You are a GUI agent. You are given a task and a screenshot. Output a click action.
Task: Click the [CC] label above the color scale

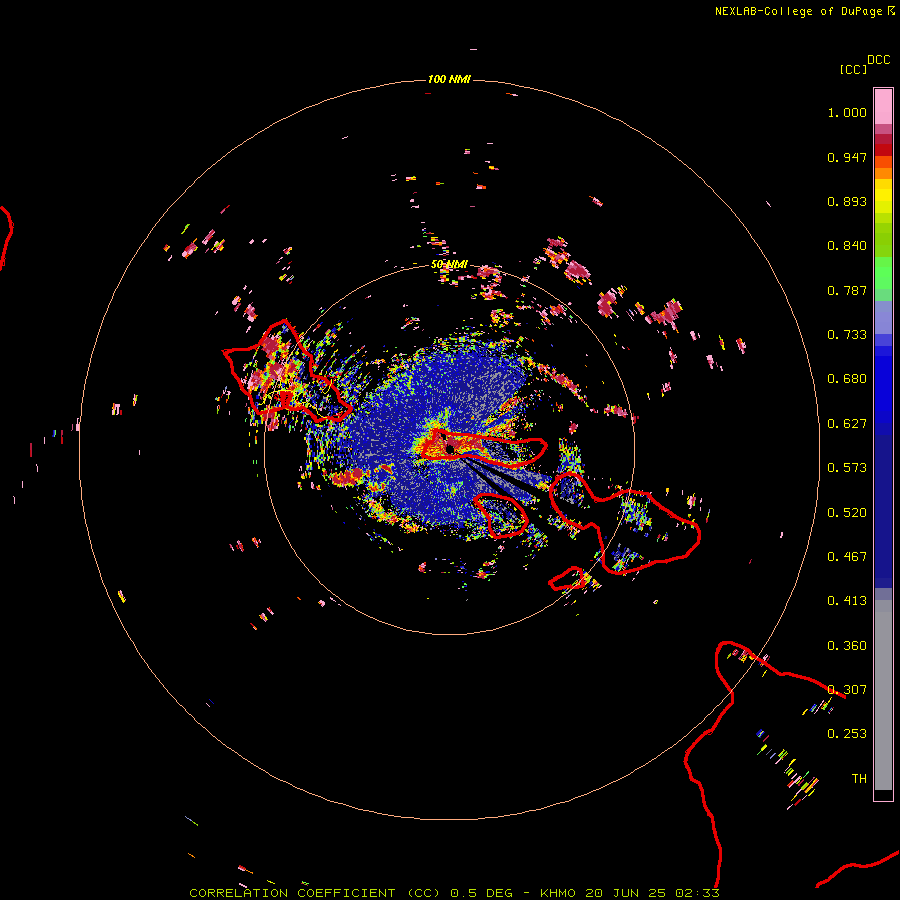pyautogui.click(x=853, y=69)
